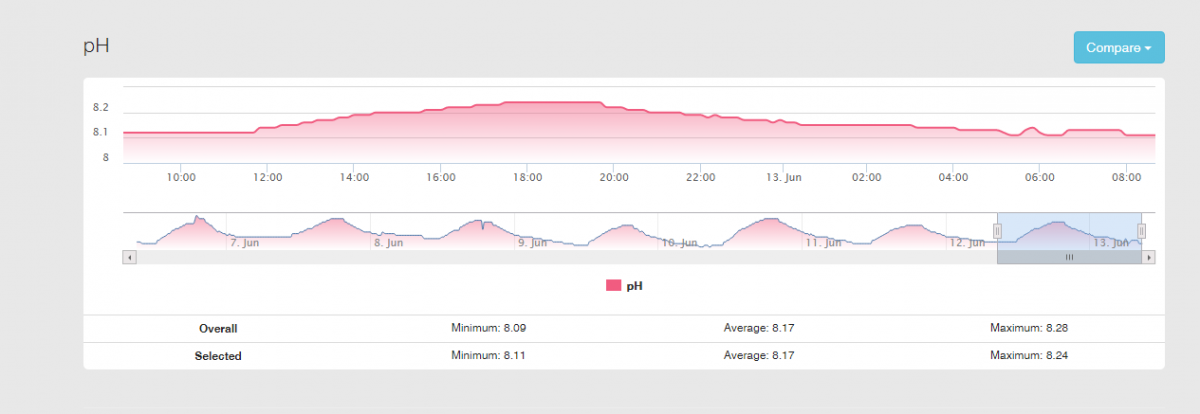Click the pH chart title
Screen dimensions: 1200x414
click(96, 46)
